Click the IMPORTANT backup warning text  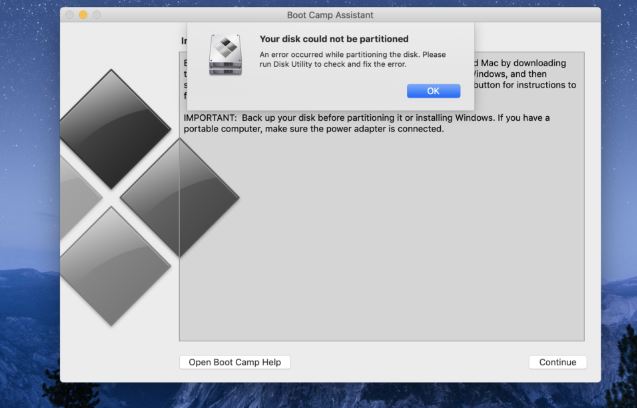pos(366,123)
